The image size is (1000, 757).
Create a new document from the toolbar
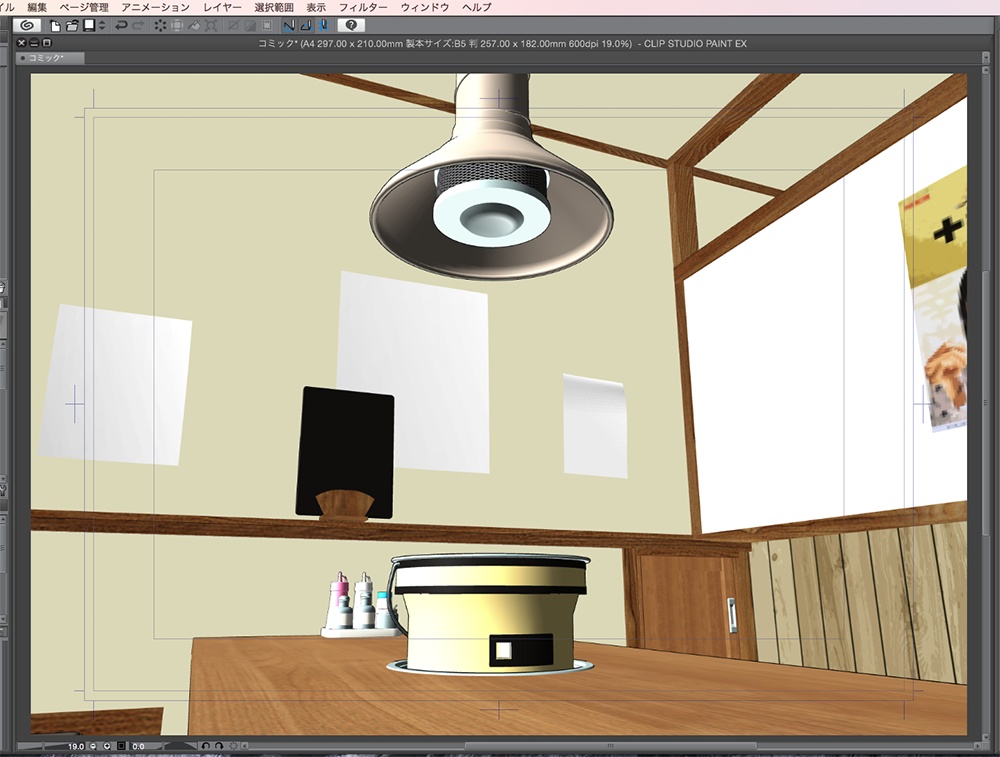coord(55,26)
